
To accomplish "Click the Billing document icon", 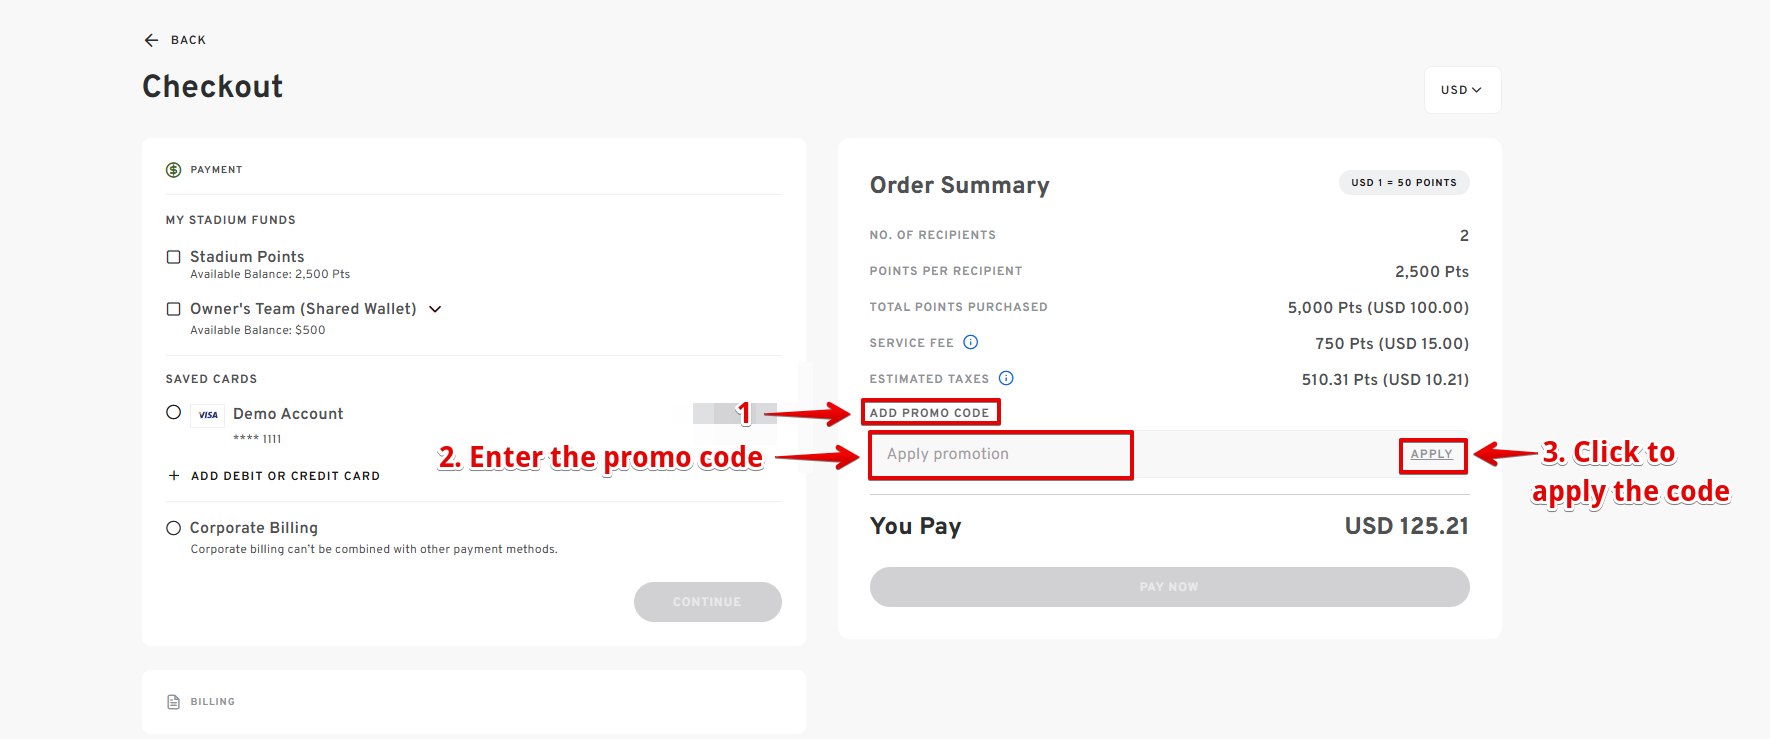I will (x=174, y=702).
